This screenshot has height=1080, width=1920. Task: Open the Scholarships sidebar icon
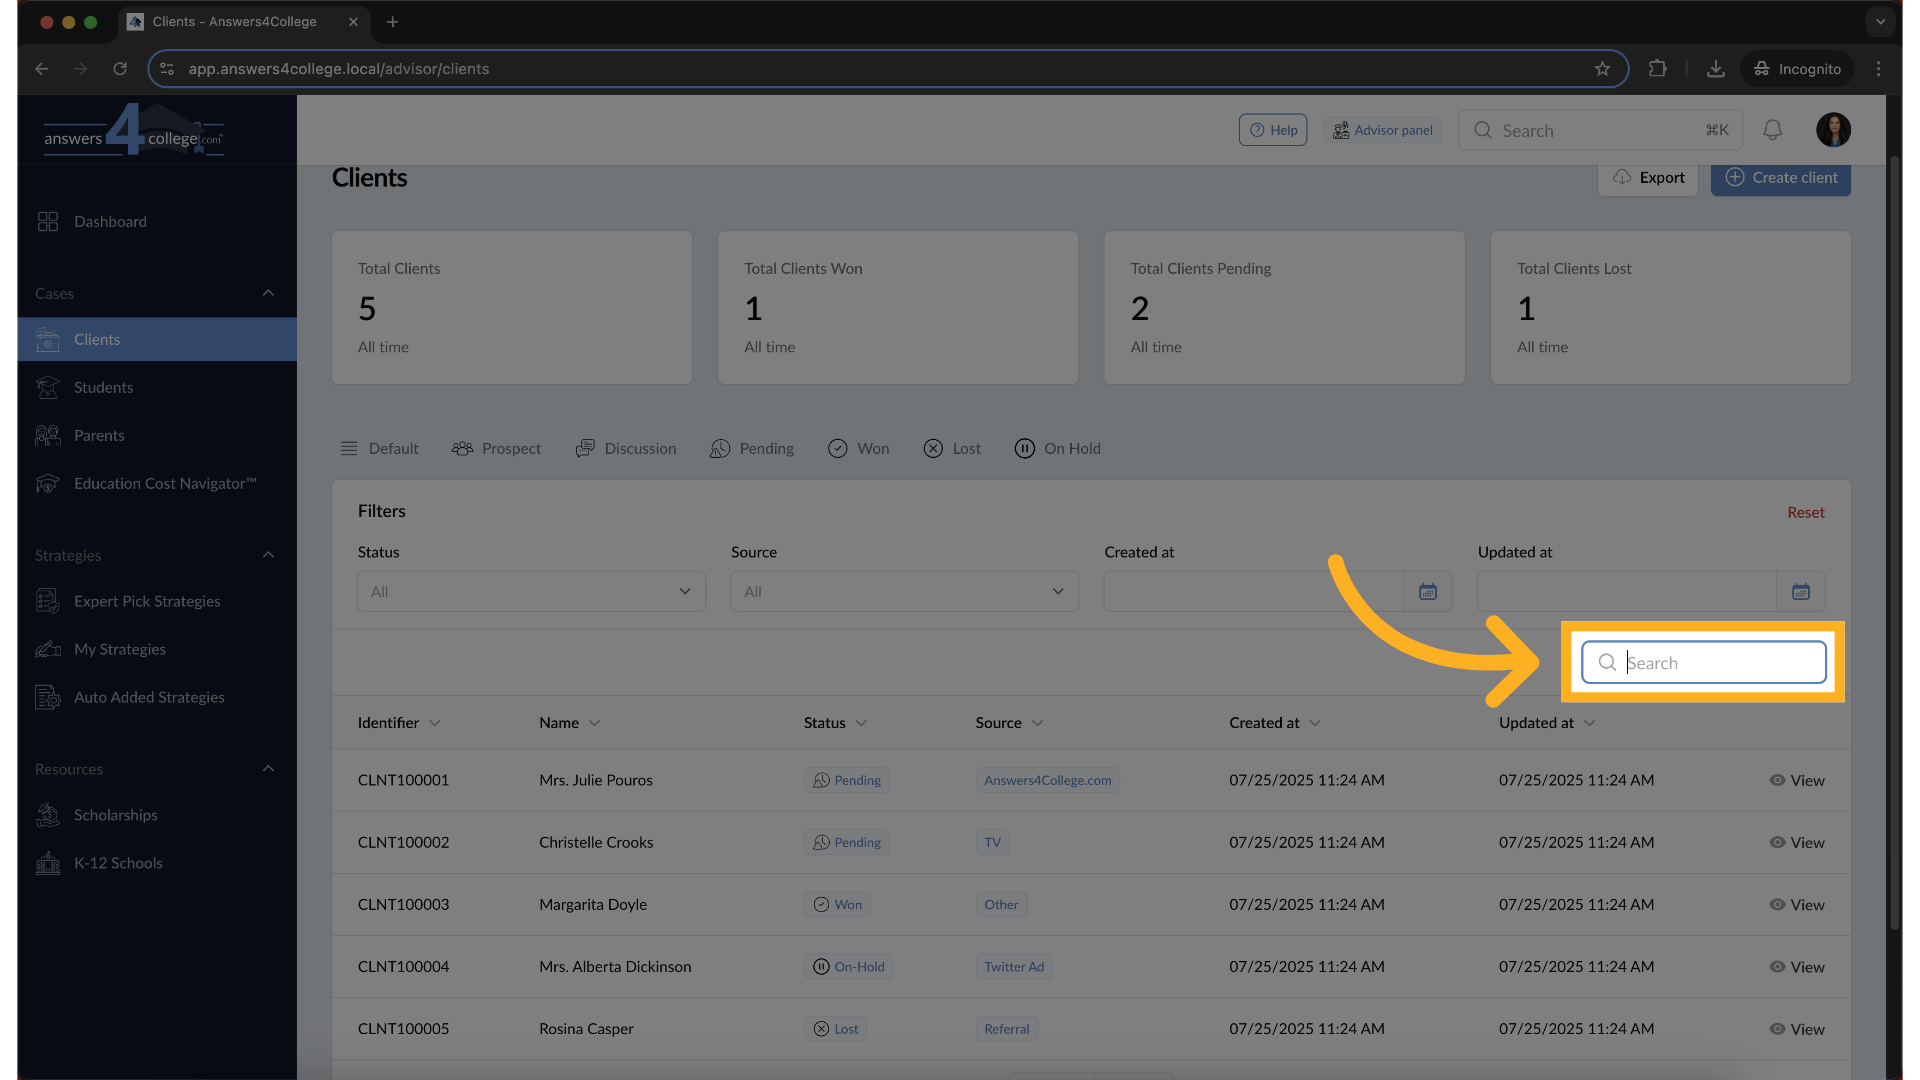(48, 815)
